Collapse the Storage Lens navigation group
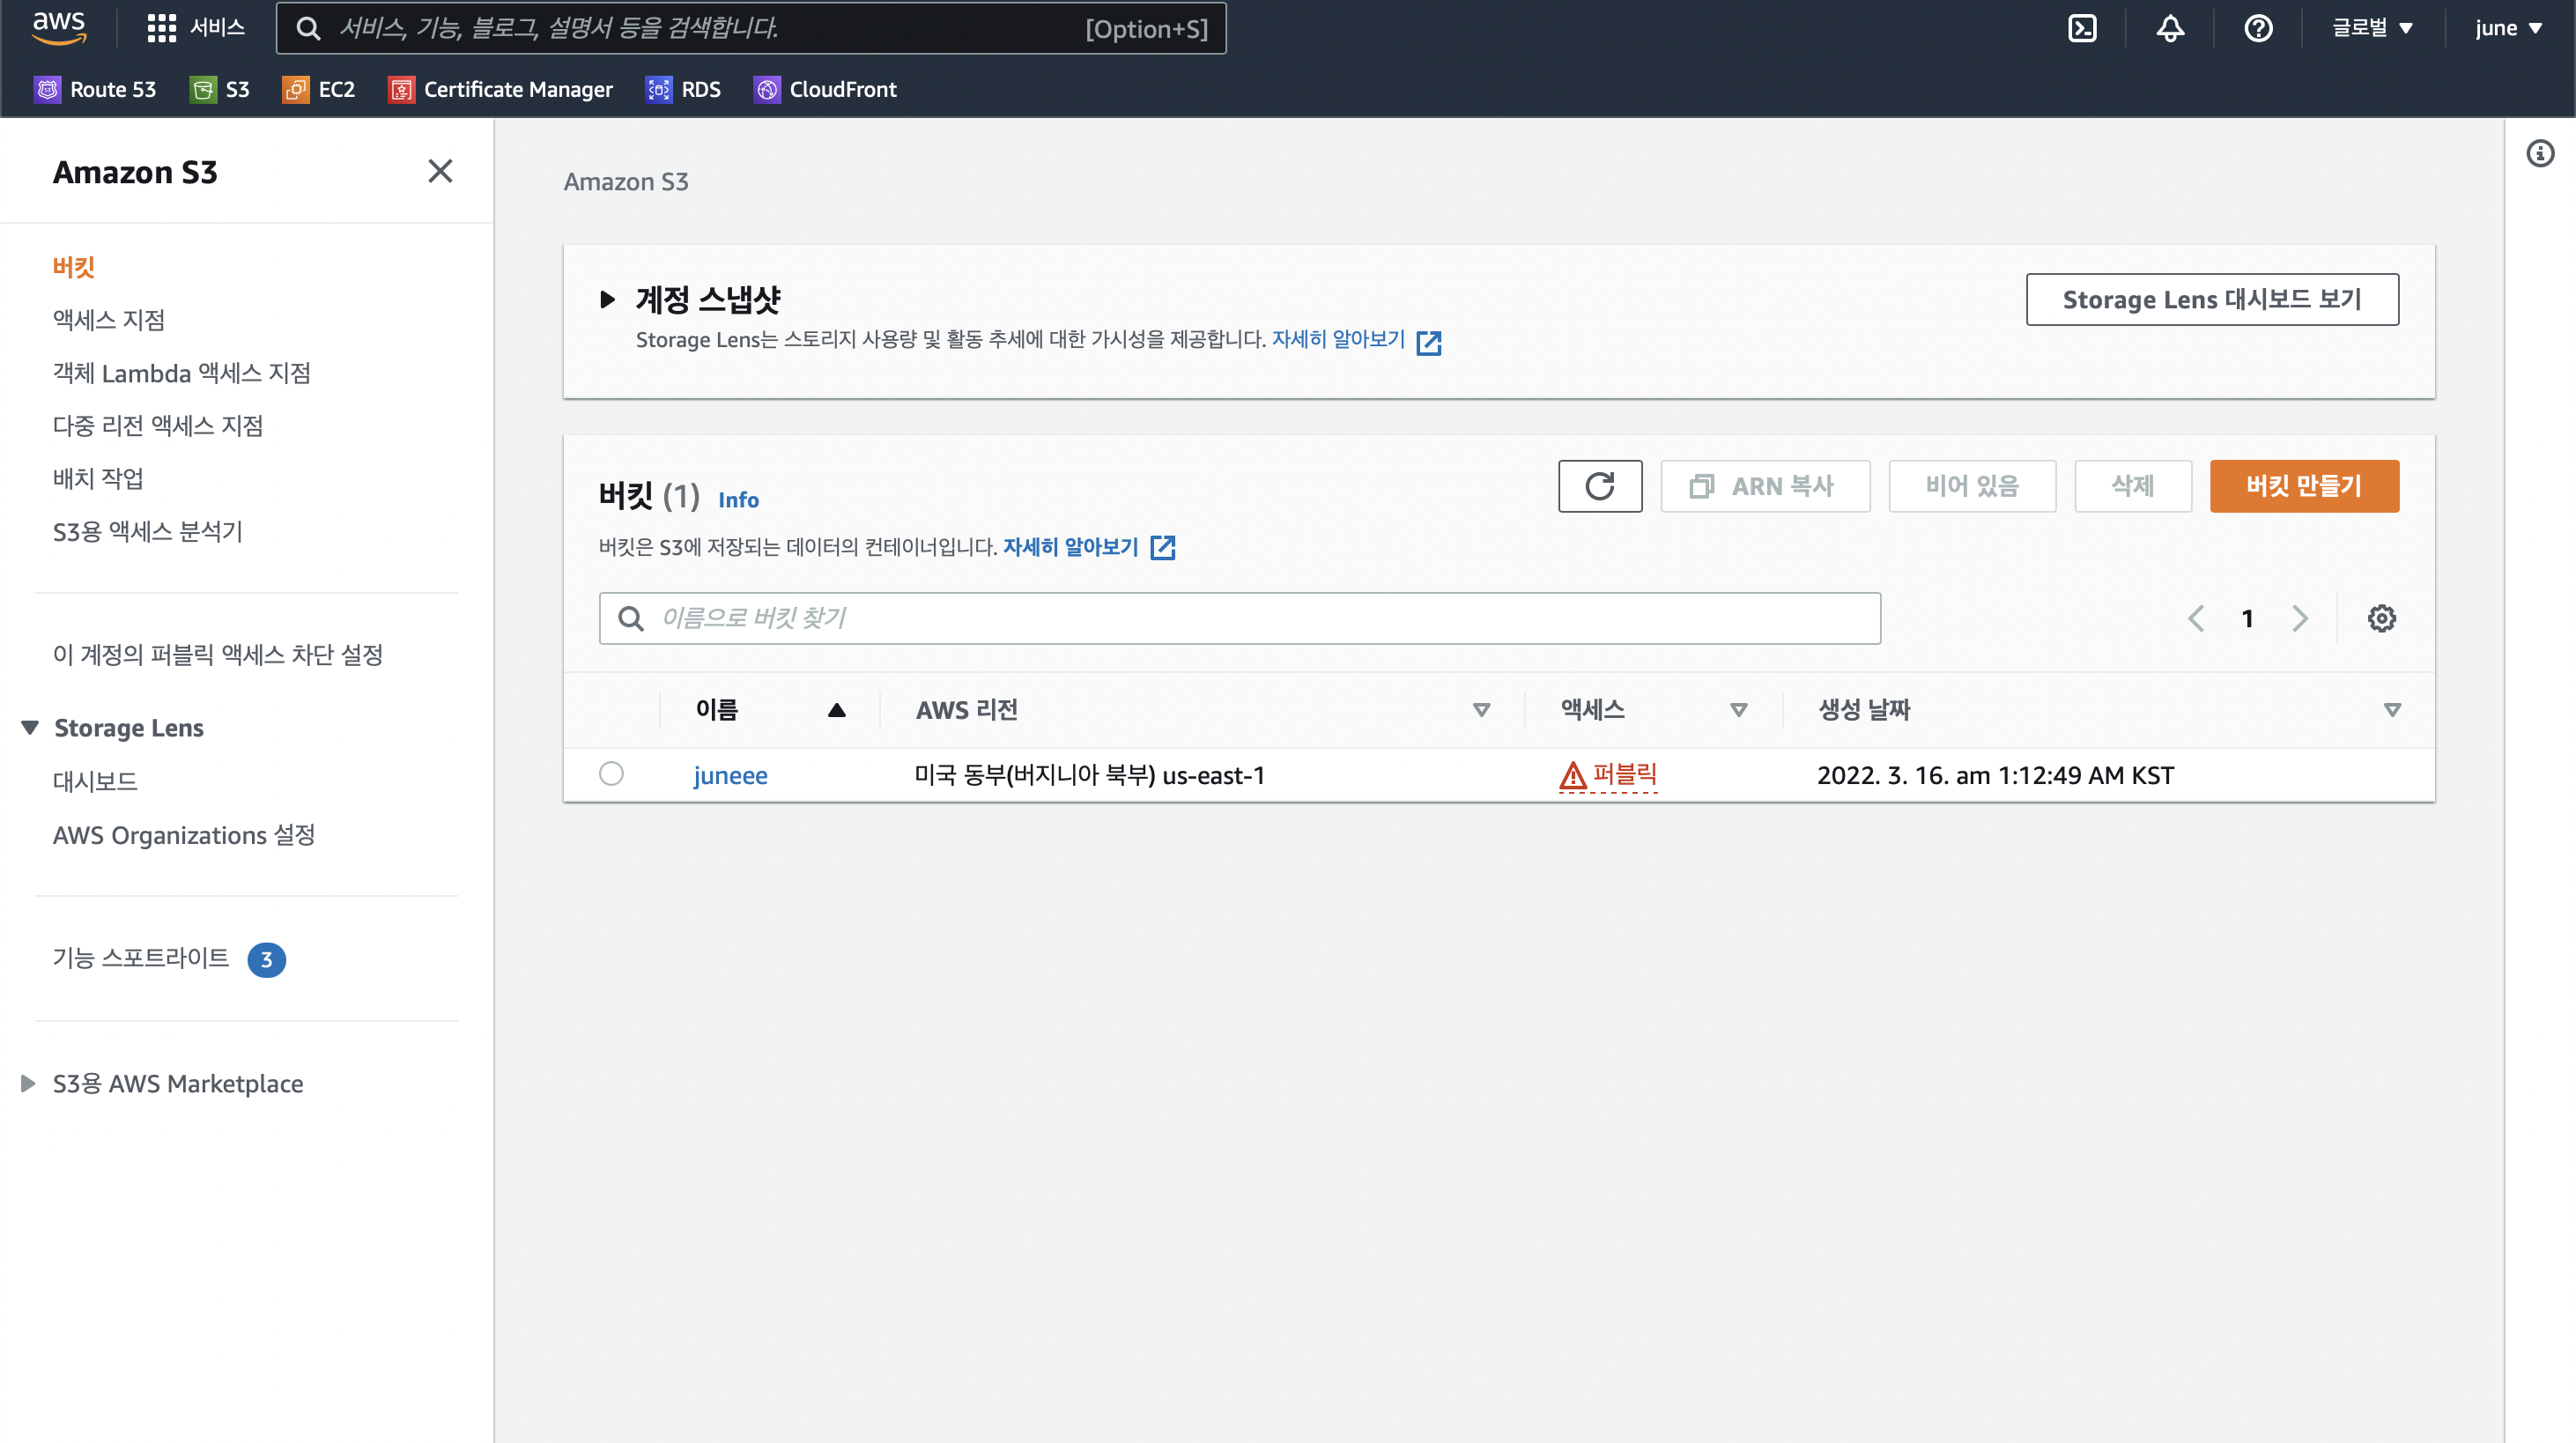2576x1443 pixels. pos(30,727)
